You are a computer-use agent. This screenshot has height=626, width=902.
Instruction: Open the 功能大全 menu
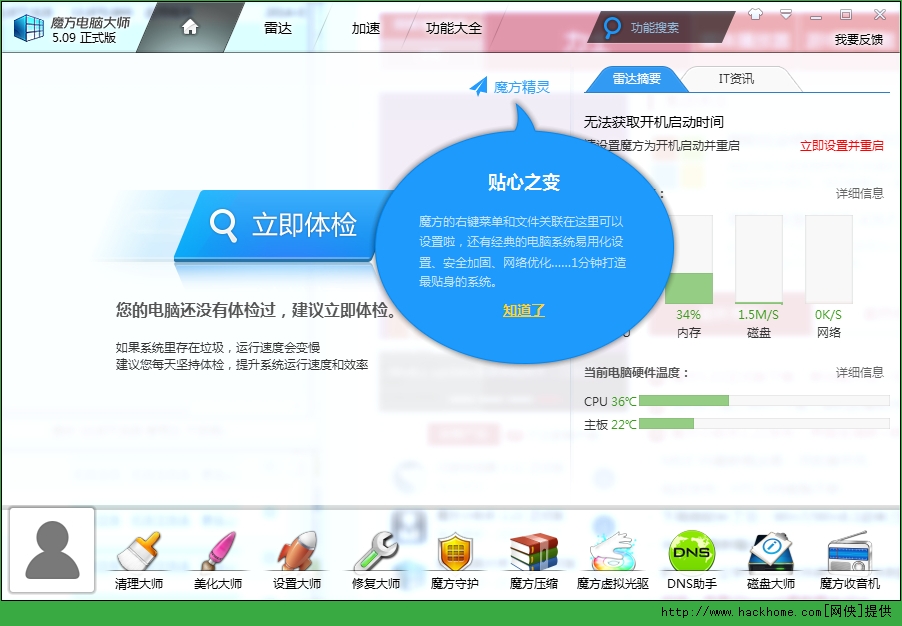coord(453,28)
